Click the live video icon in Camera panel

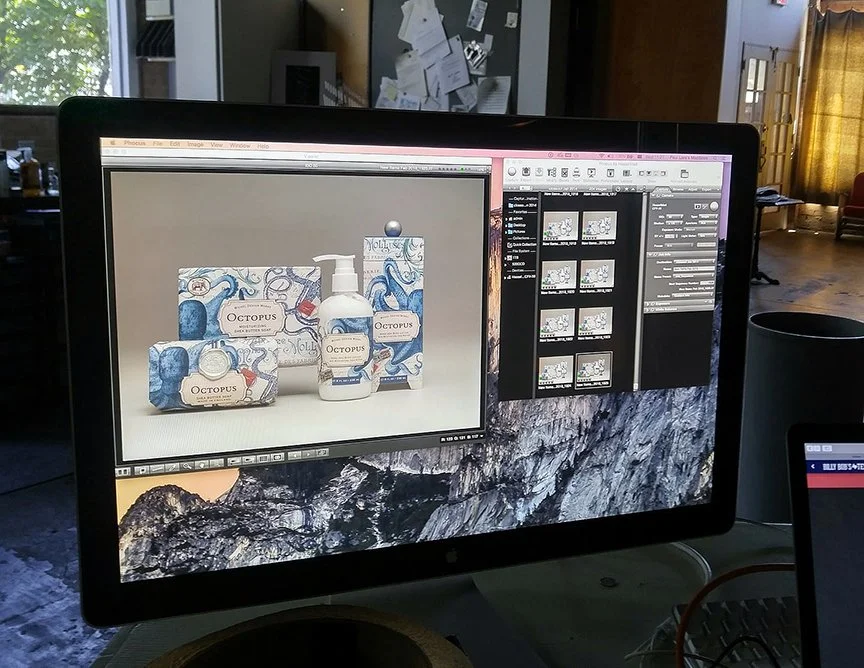point(698,206)
